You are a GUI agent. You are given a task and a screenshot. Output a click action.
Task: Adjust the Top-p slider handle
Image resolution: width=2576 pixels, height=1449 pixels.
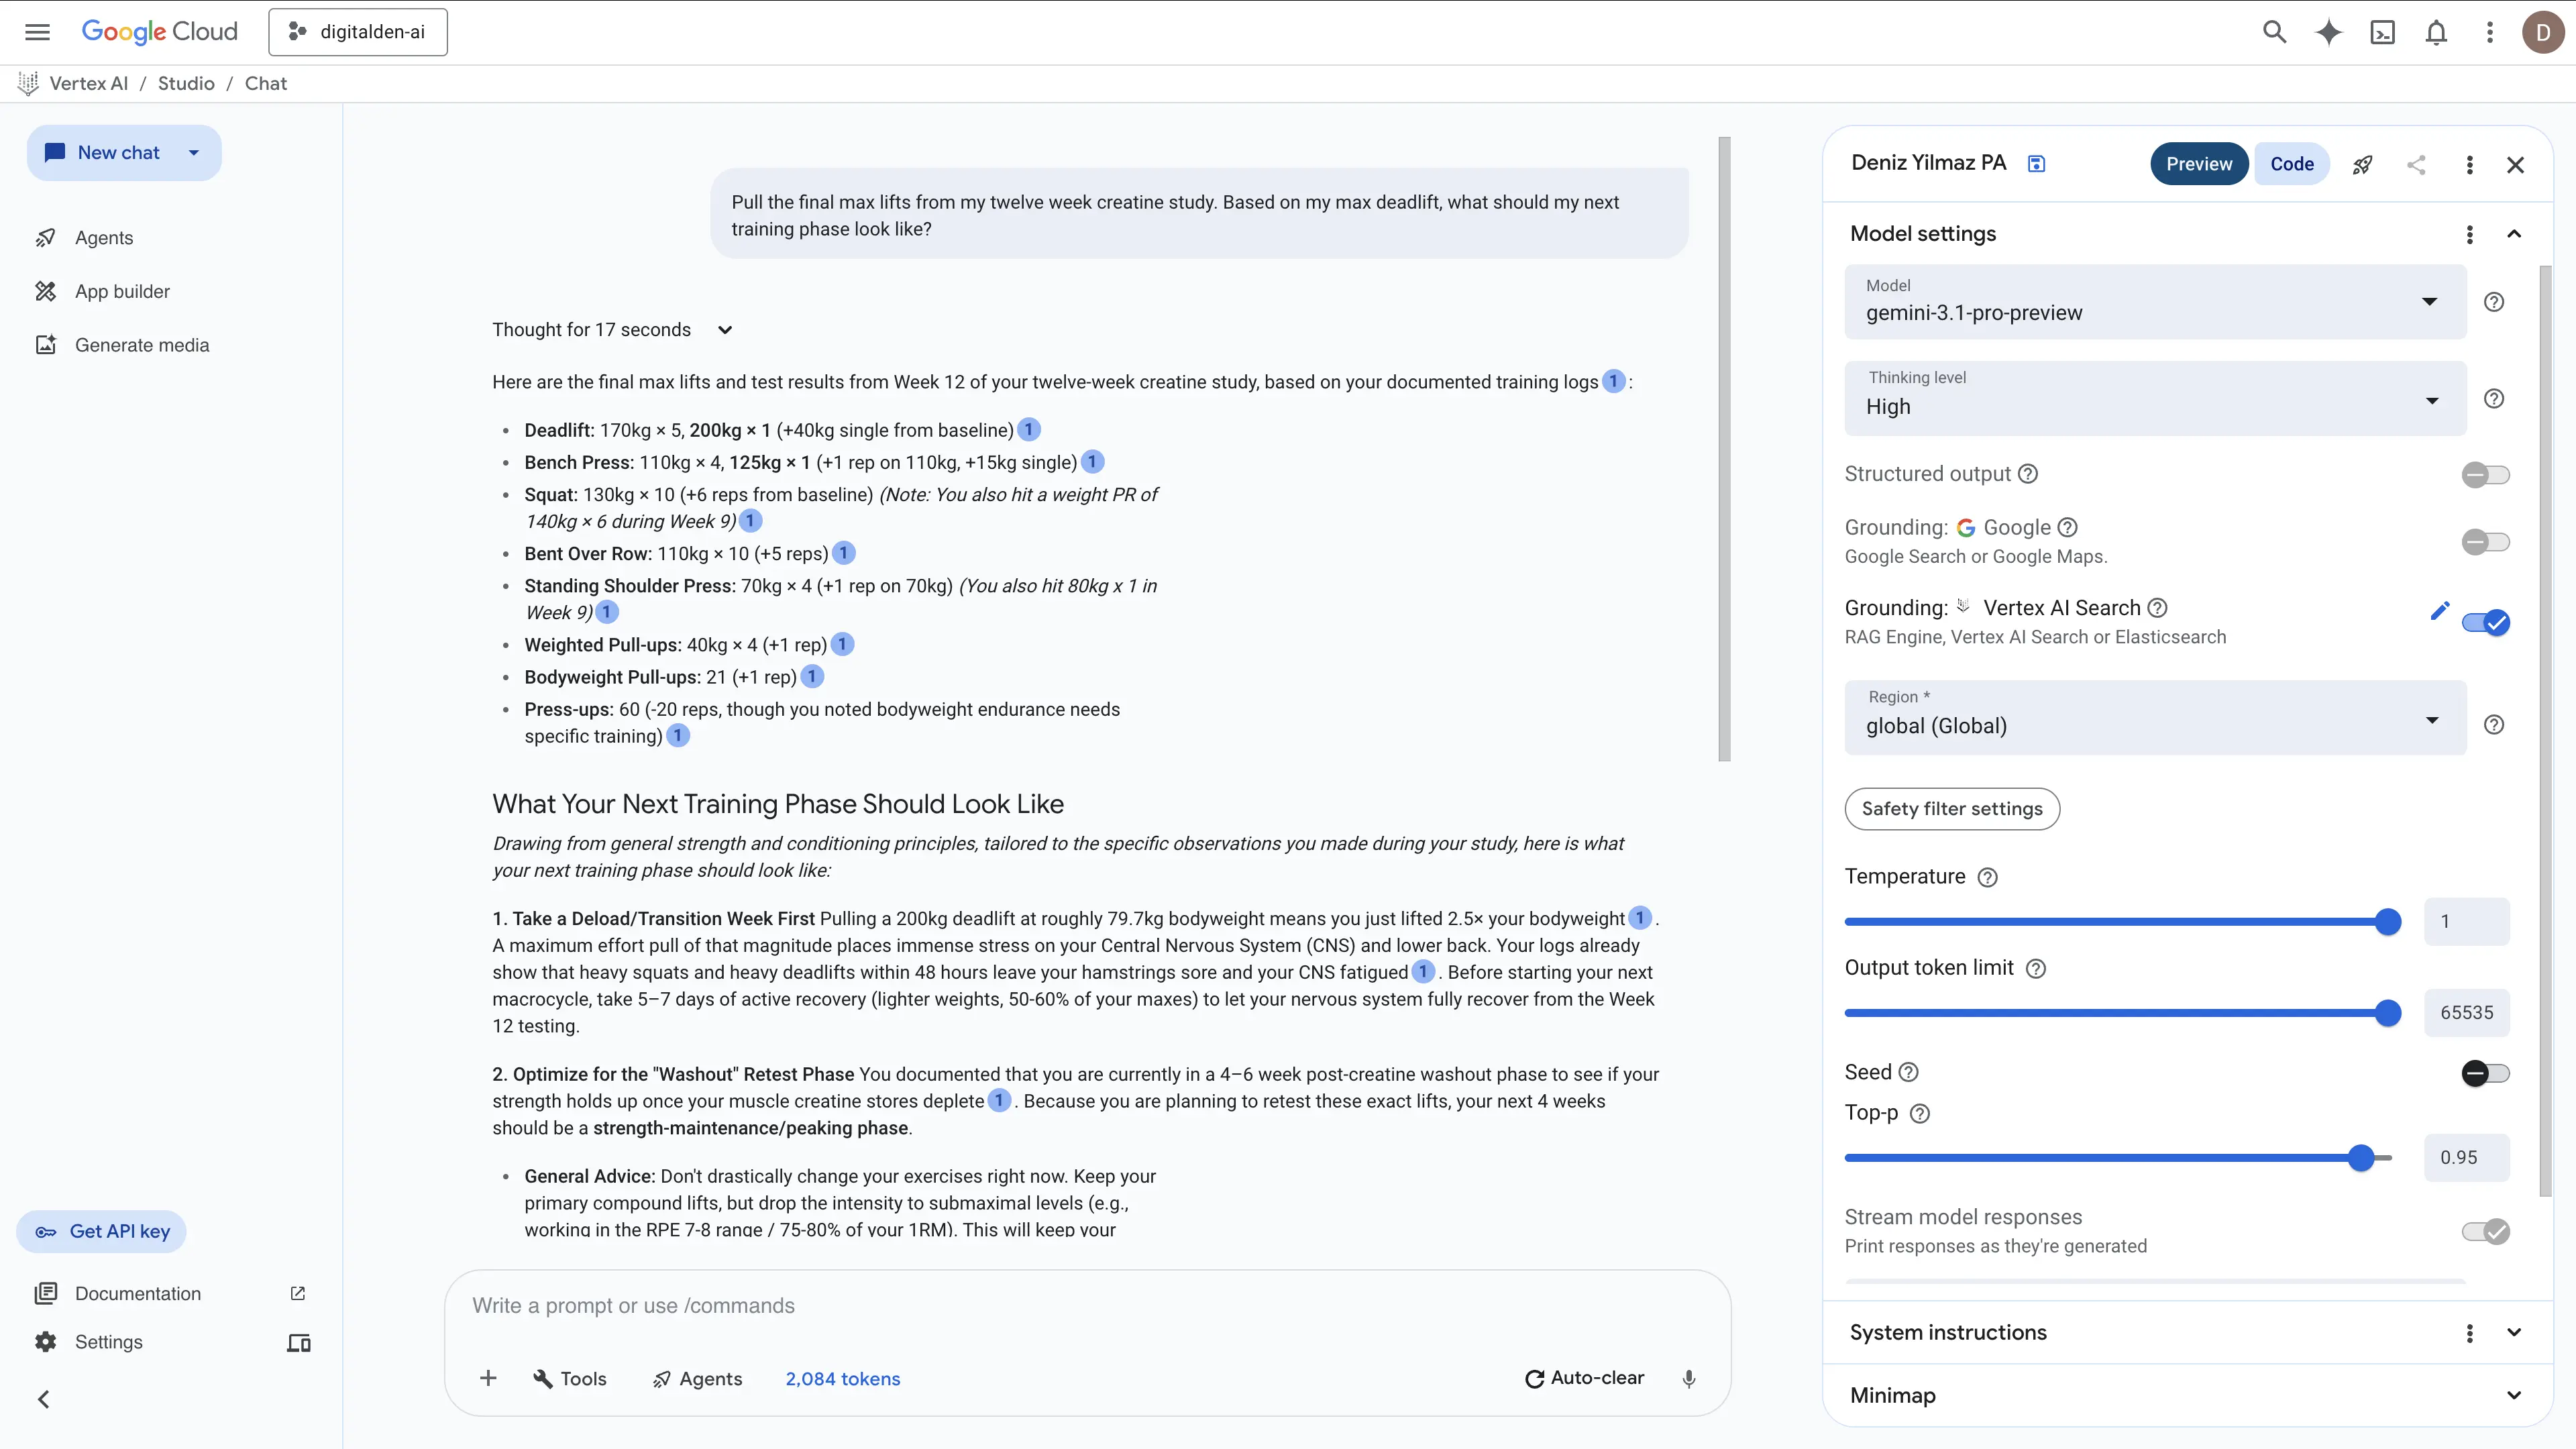point(2361,1158)
